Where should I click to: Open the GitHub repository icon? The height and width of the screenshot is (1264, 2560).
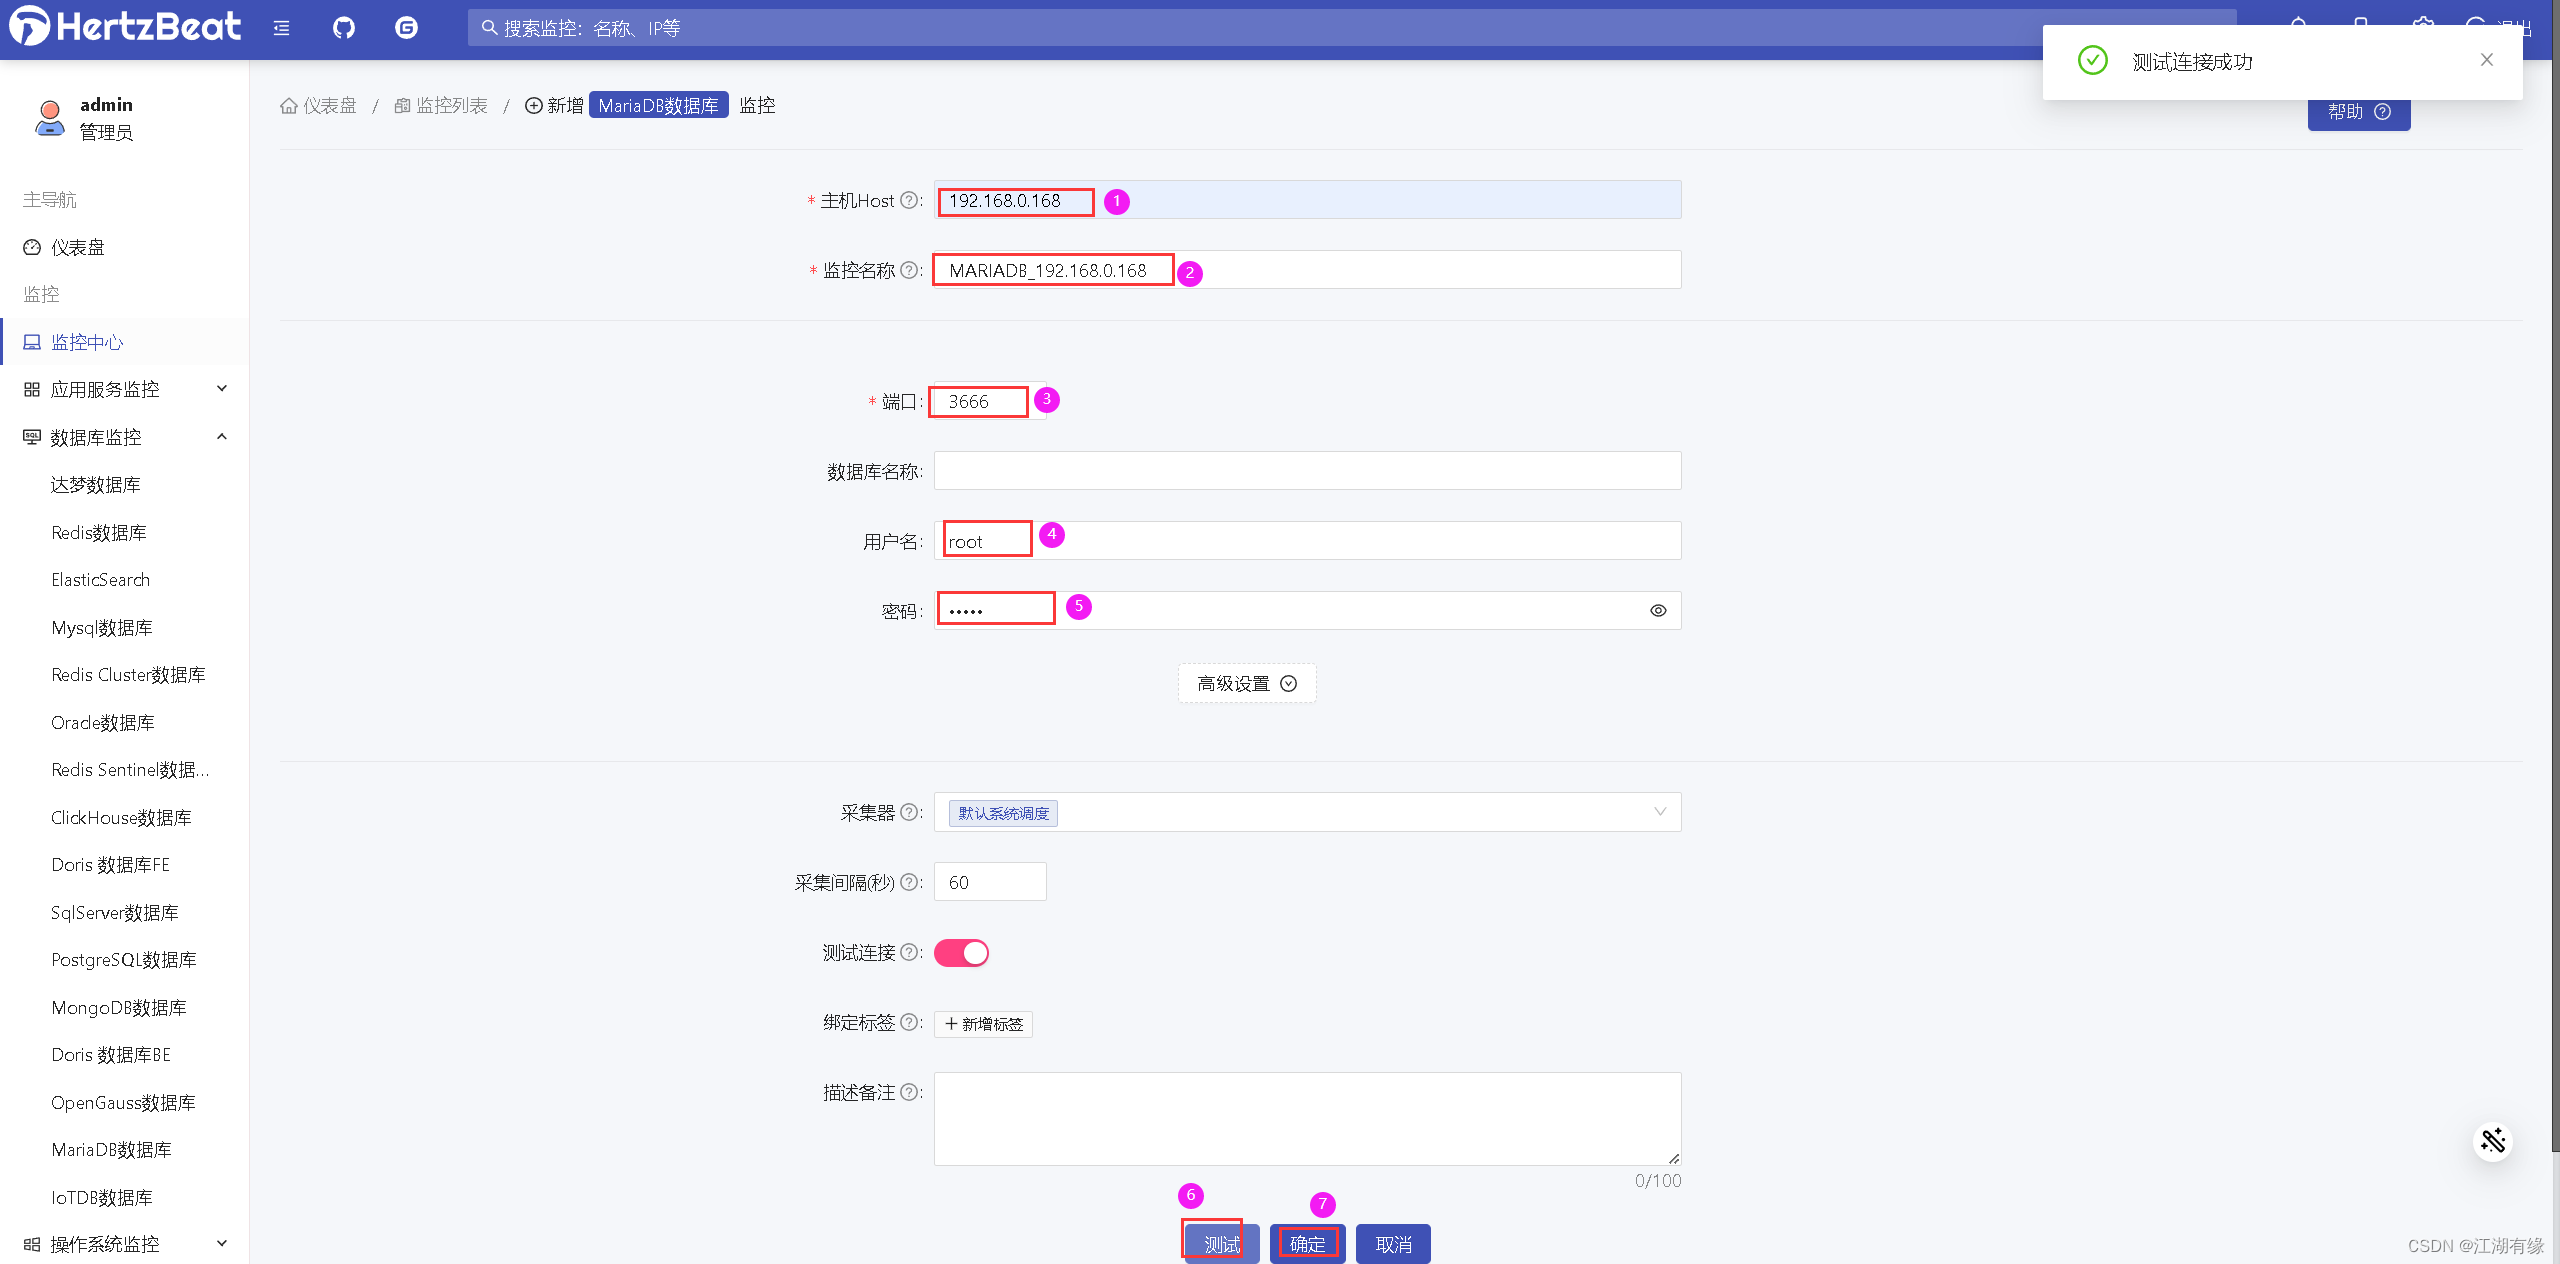pyautogui.click(x=344, y=28)
